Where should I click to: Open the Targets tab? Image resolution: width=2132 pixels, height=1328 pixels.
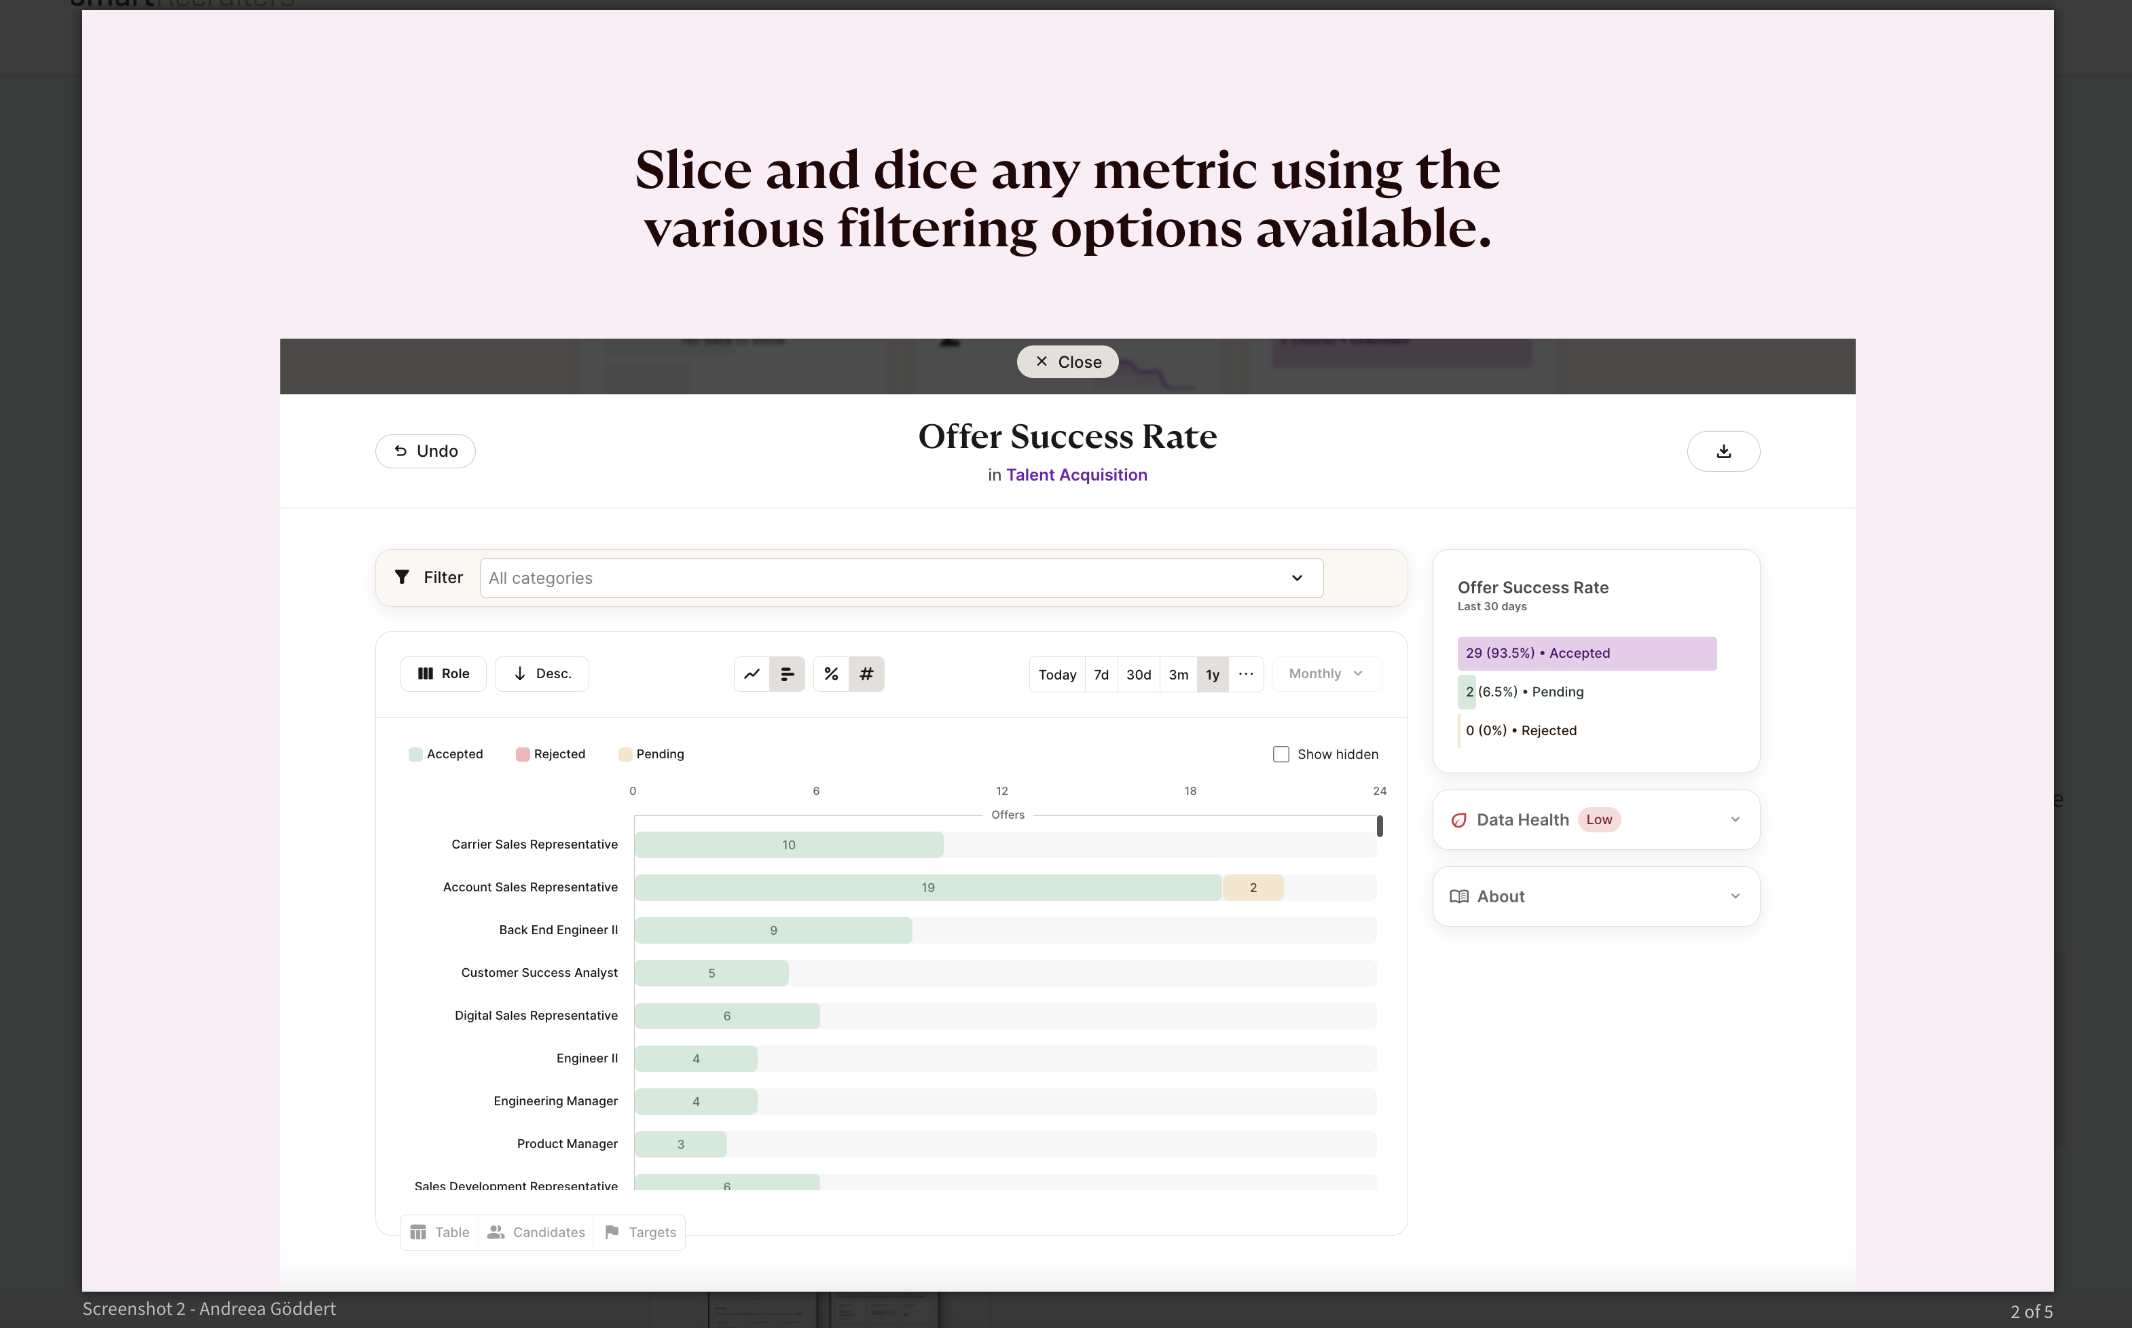[640, 1232]
